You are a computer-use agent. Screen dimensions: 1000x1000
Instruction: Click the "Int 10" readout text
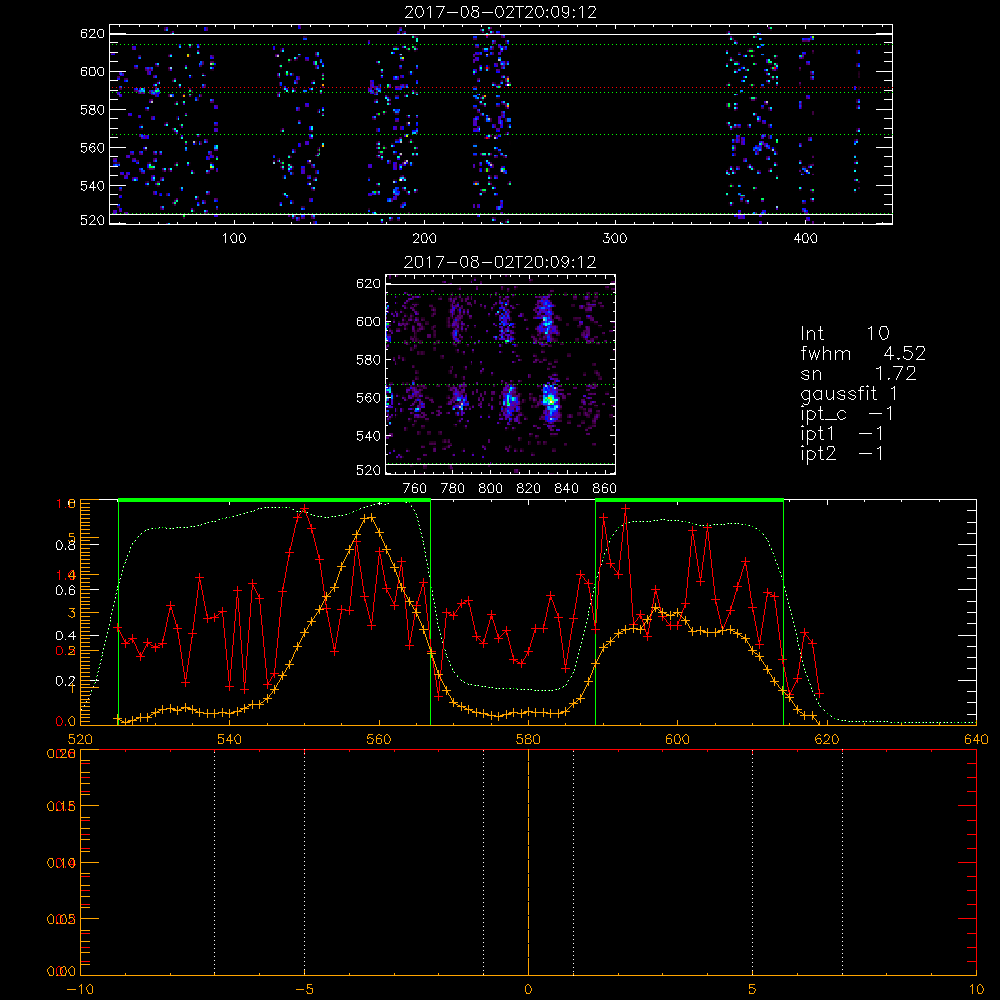844,333
